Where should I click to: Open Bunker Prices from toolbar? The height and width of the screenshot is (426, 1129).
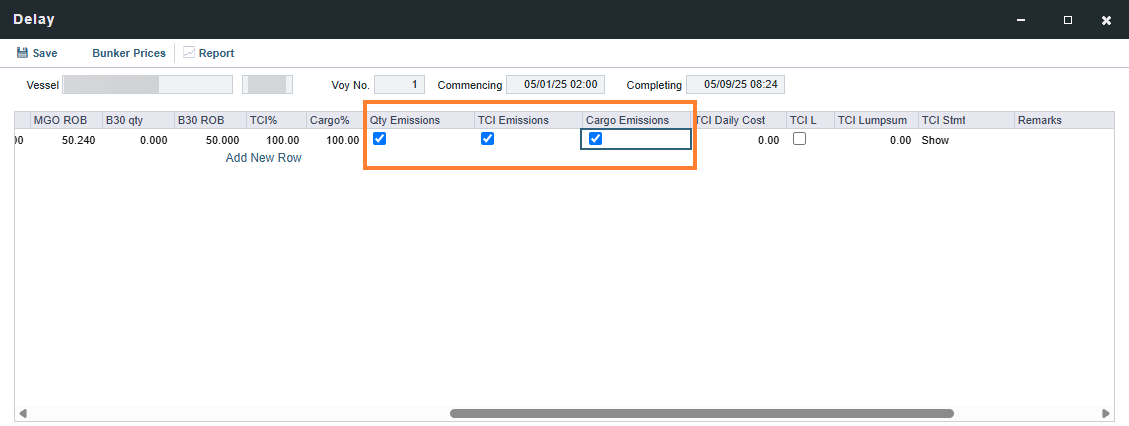click(129, 53)
